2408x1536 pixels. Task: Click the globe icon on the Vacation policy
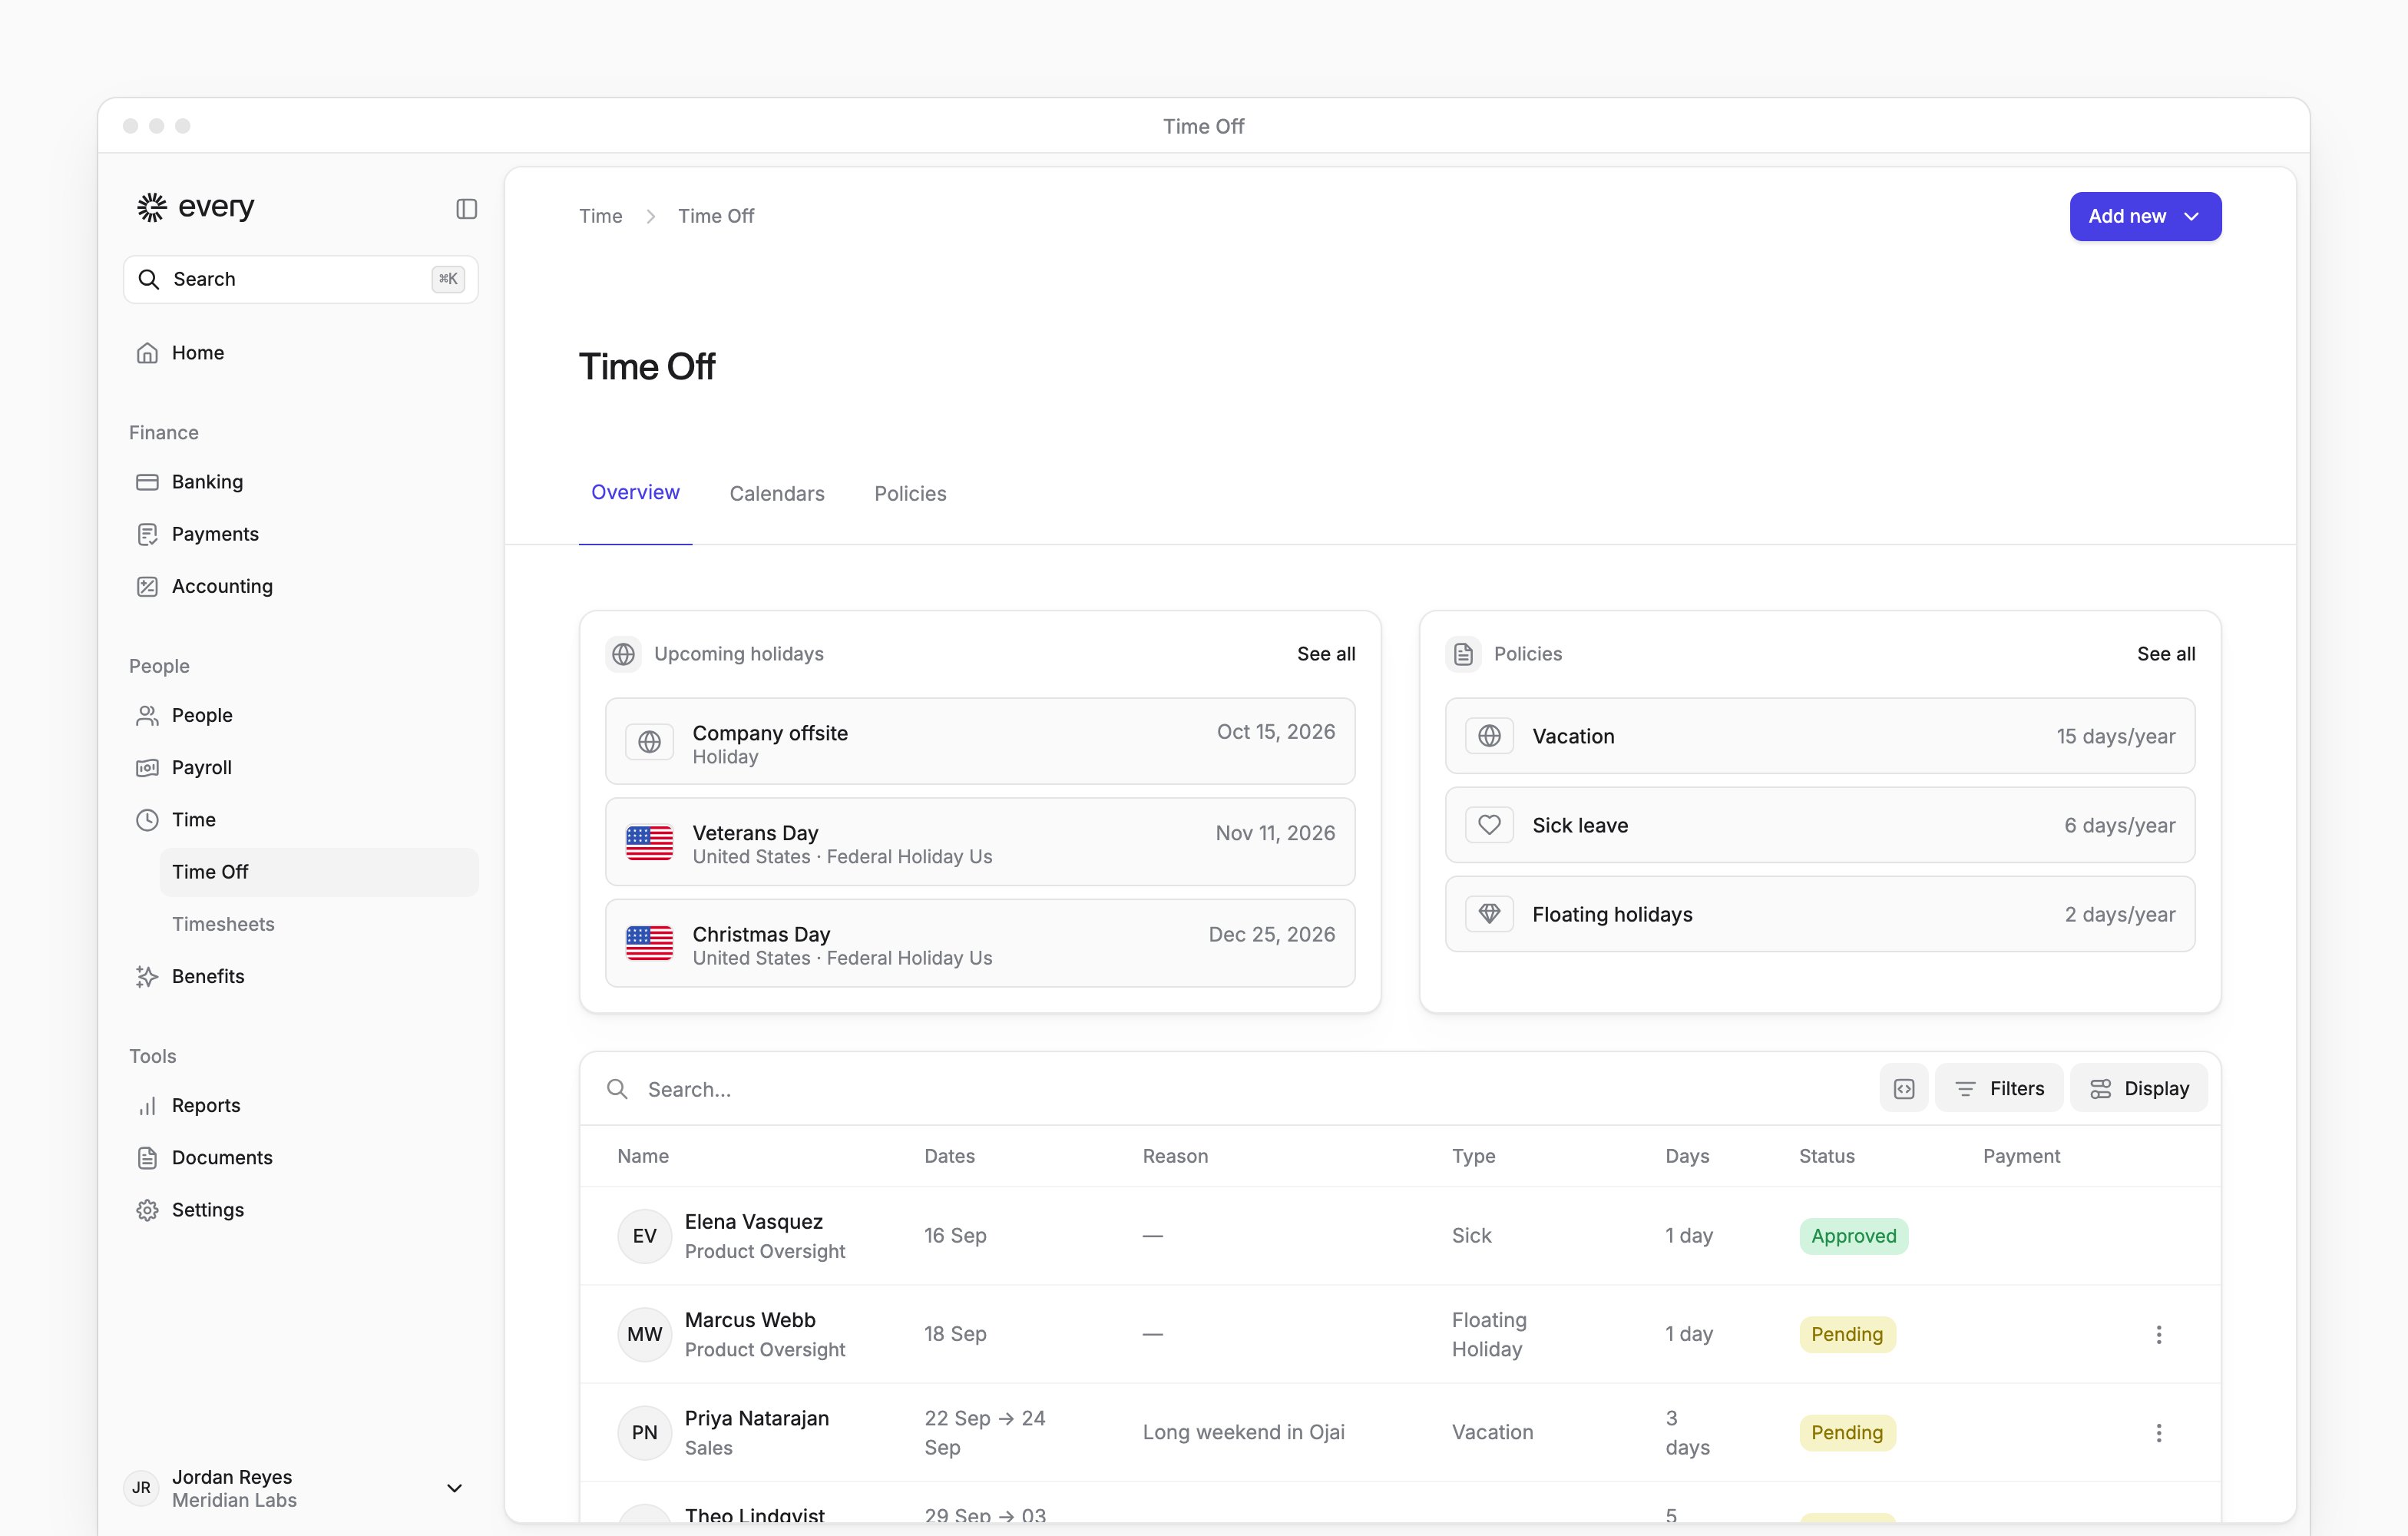(x=1489, y=736)
